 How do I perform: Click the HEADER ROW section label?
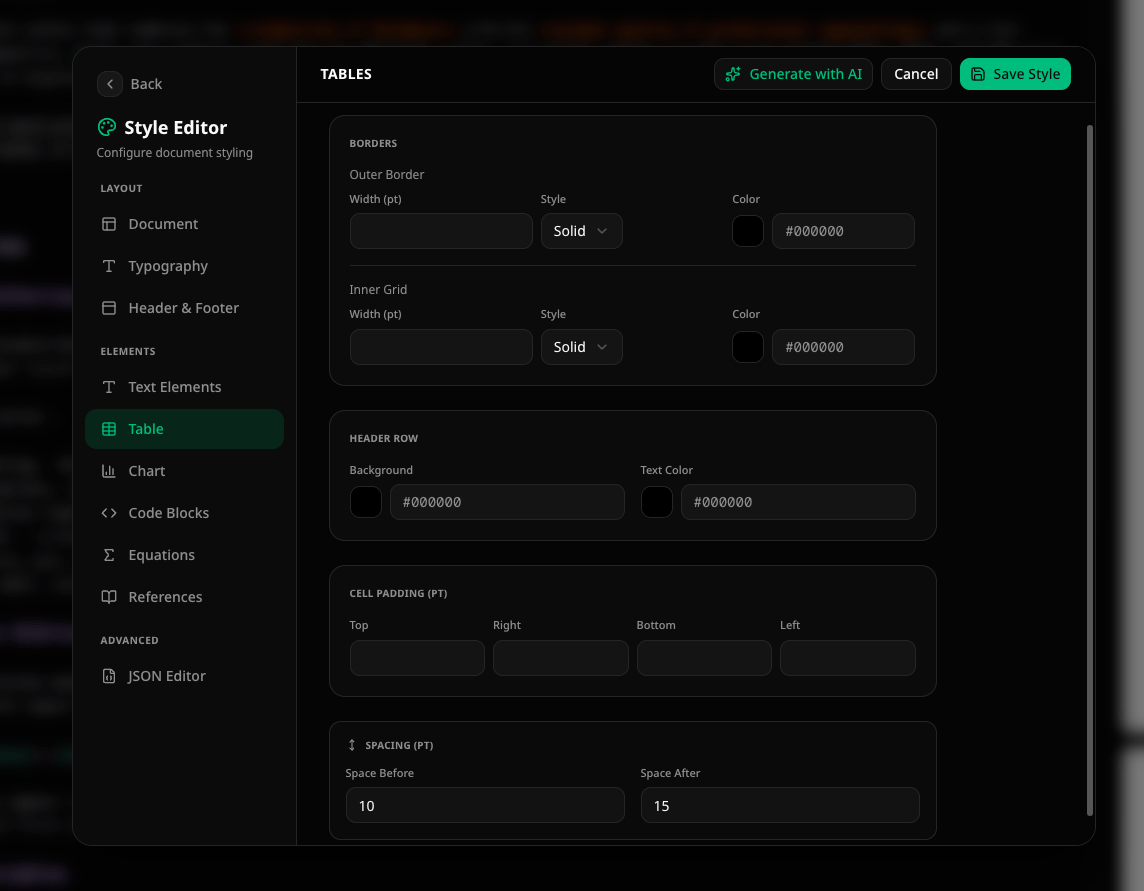coord(384,438)
